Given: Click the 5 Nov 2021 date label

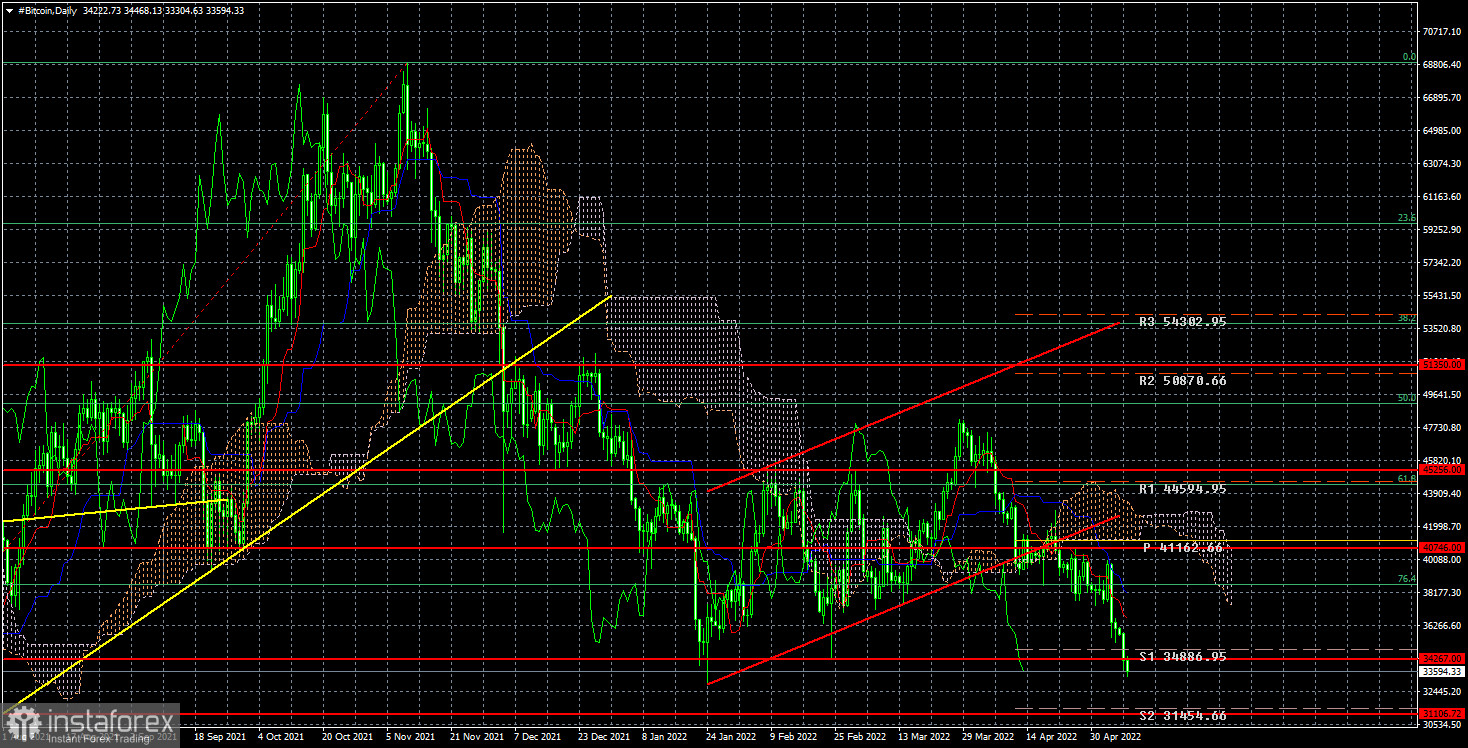Looking at the screenshot, I should point(411,737).
